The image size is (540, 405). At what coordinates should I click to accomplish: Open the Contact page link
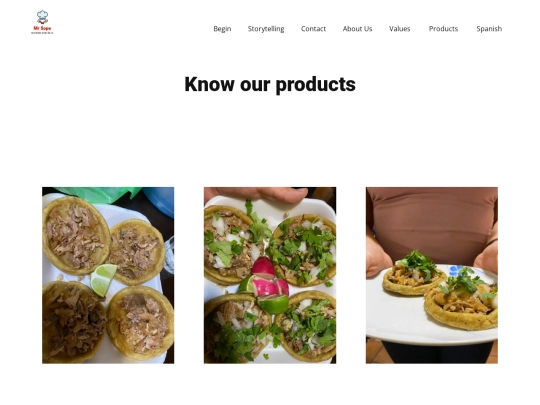click(x=313, y=29)
